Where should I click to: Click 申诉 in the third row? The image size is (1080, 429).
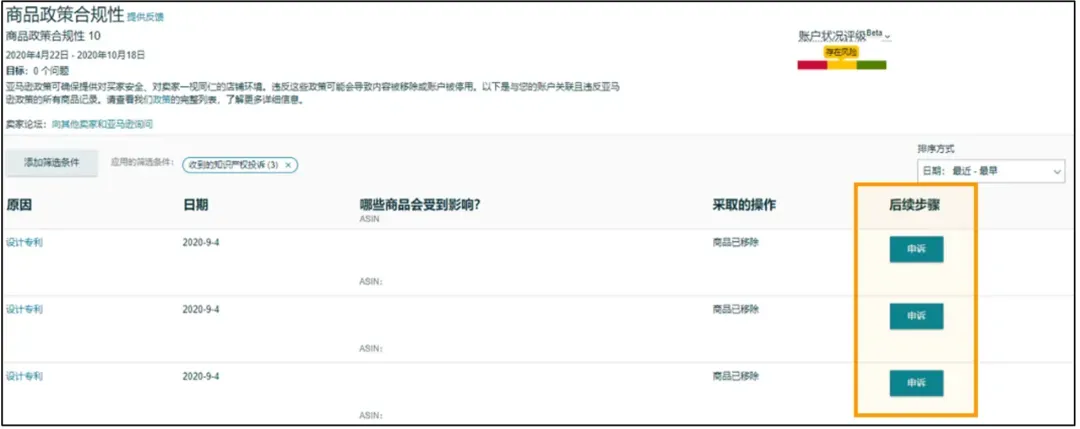click(916, 383)
